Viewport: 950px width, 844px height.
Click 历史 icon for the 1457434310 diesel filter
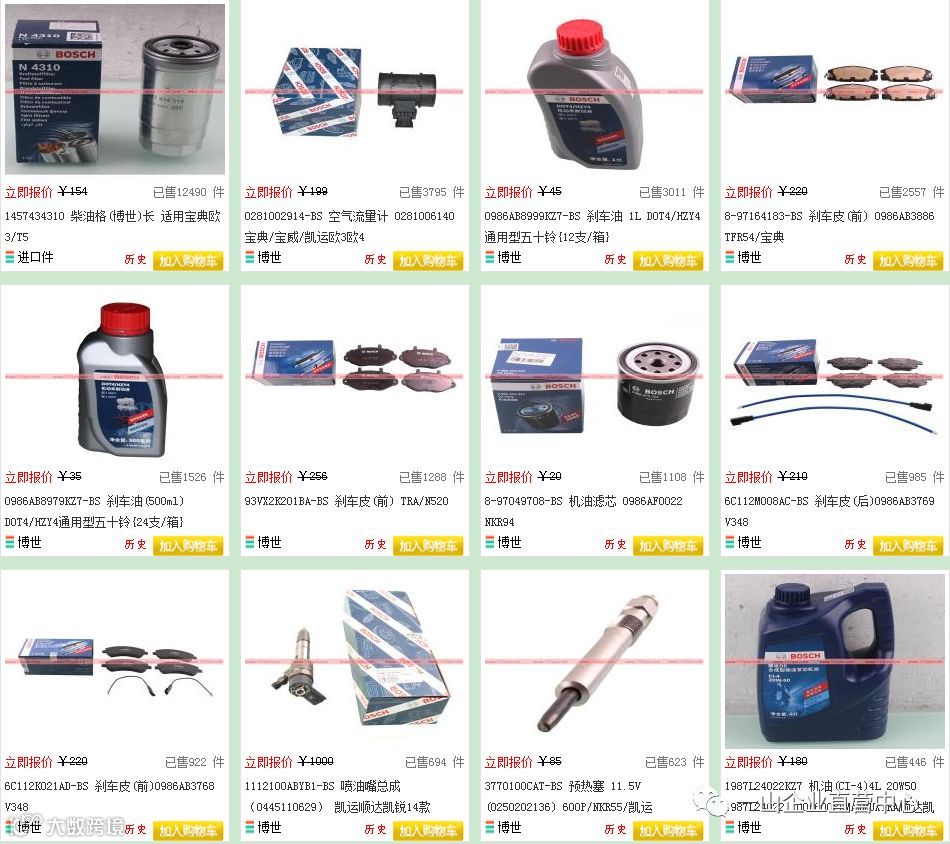point(135,259)
